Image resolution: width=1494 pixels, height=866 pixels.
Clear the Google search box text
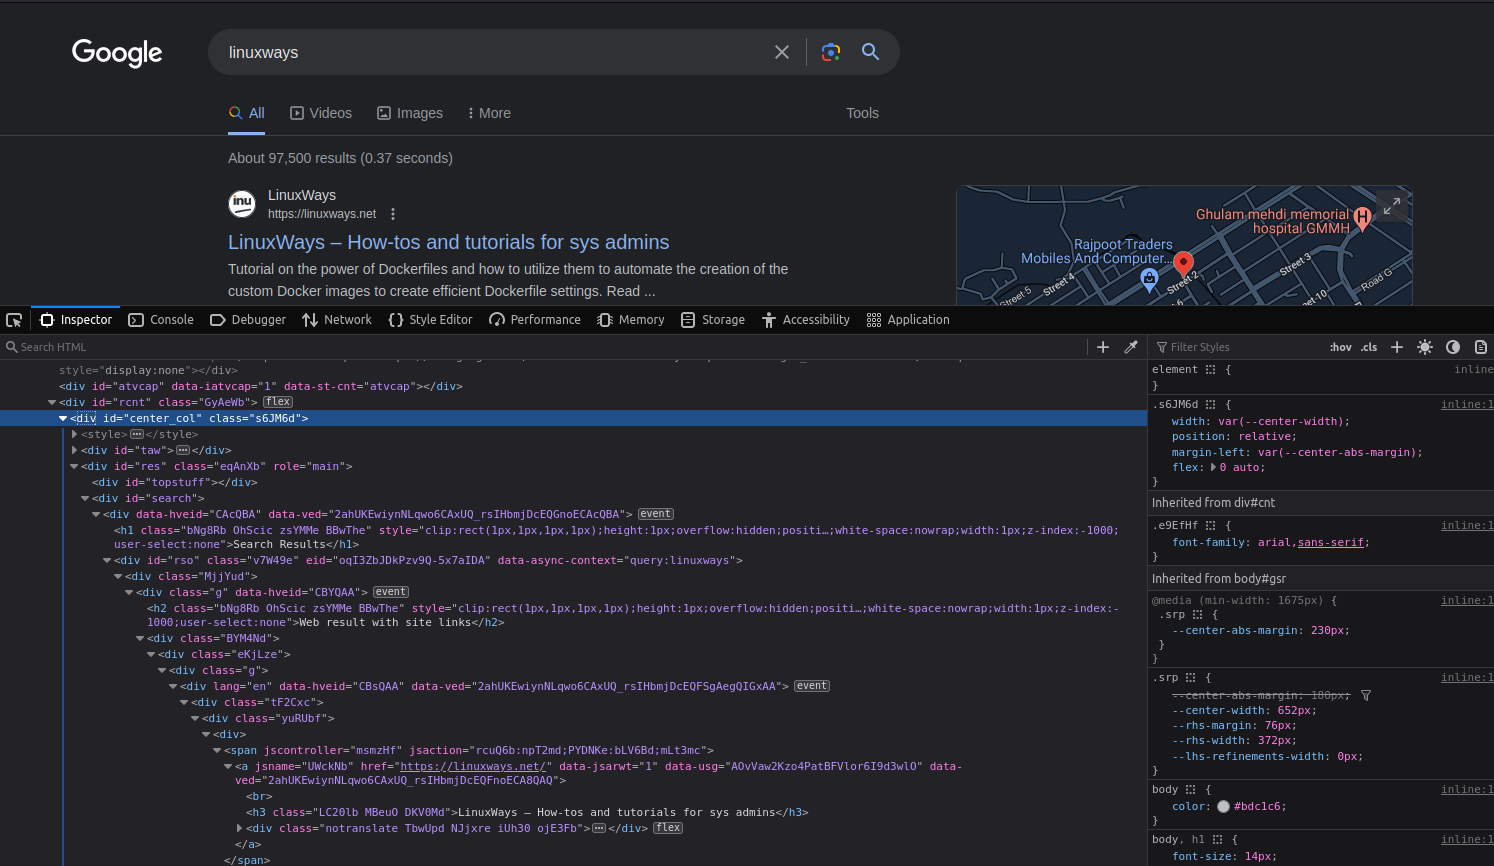(x=782, y=52)
